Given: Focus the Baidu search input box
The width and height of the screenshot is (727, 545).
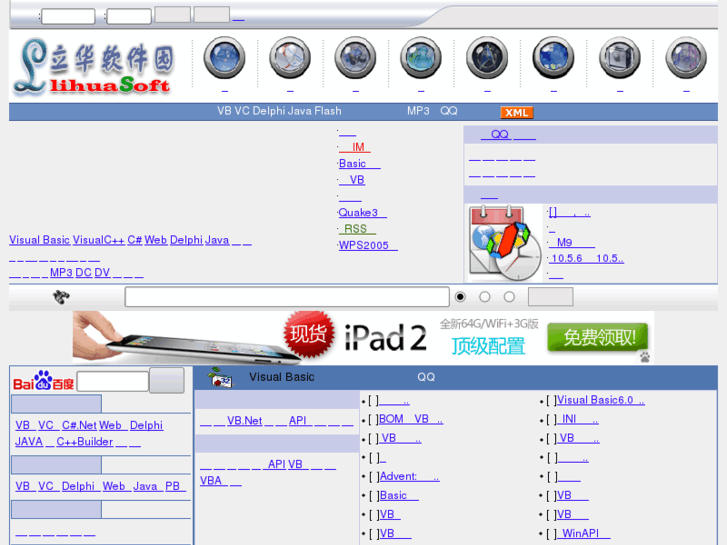Looking at the screenshot, I should click(113, 381).
